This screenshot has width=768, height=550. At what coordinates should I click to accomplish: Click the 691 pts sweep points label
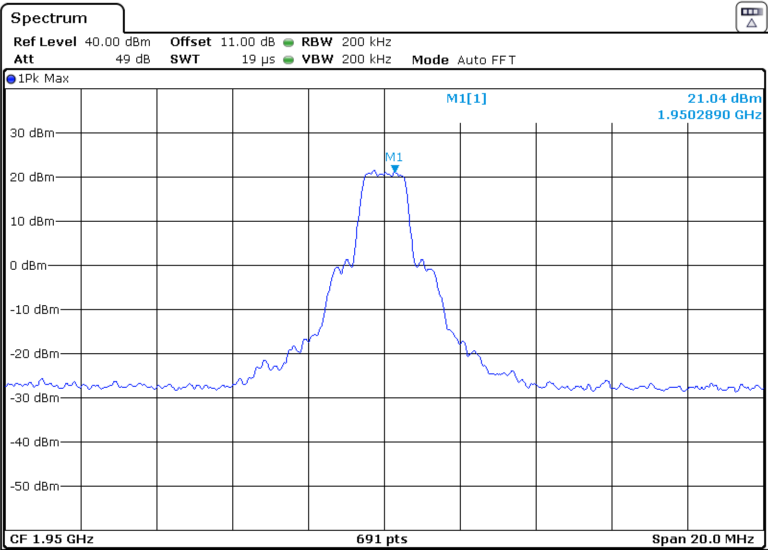click(x=382, y=538)
